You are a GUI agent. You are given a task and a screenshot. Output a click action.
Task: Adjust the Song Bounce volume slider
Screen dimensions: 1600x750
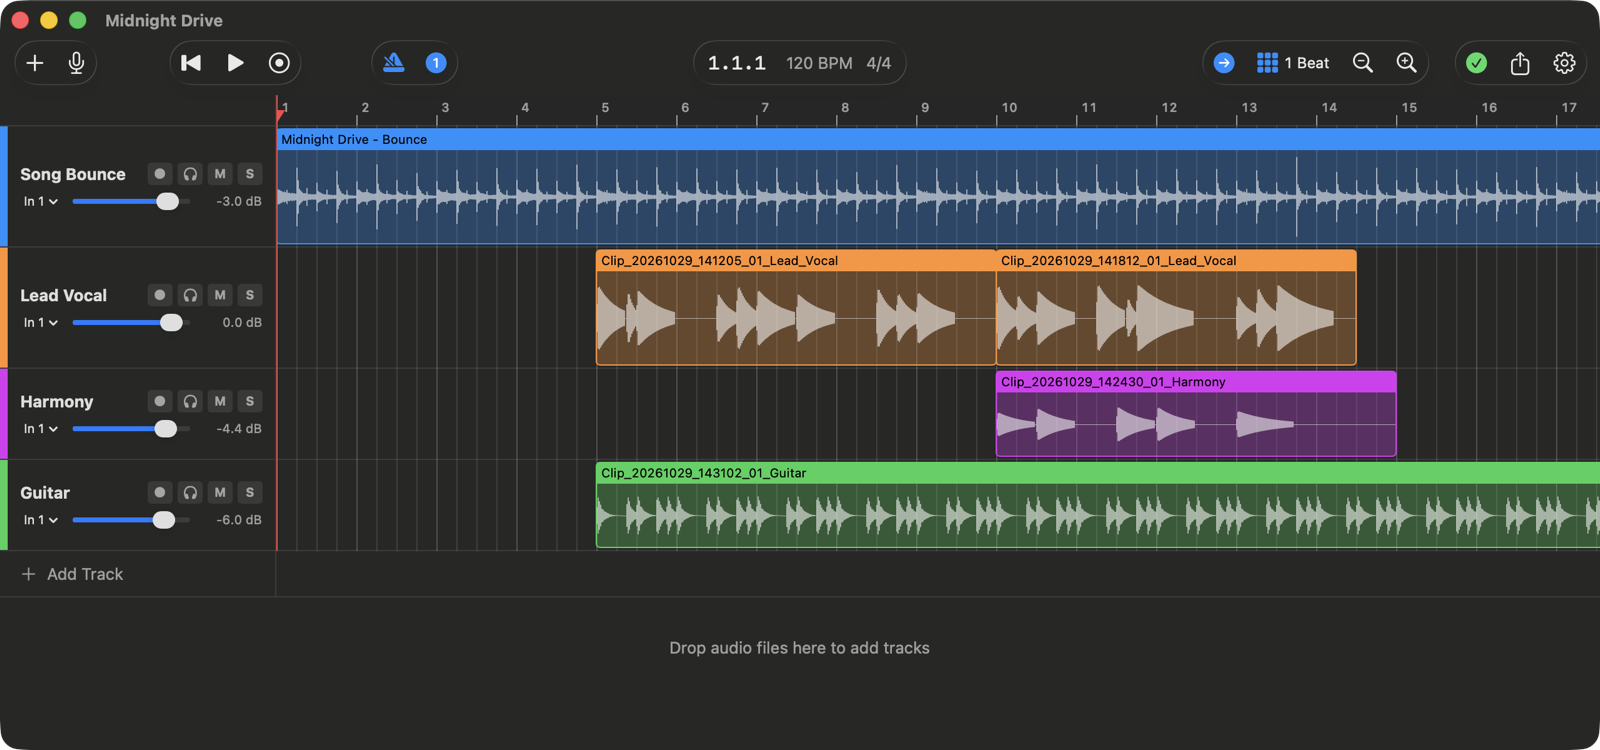tap(131, 201)
